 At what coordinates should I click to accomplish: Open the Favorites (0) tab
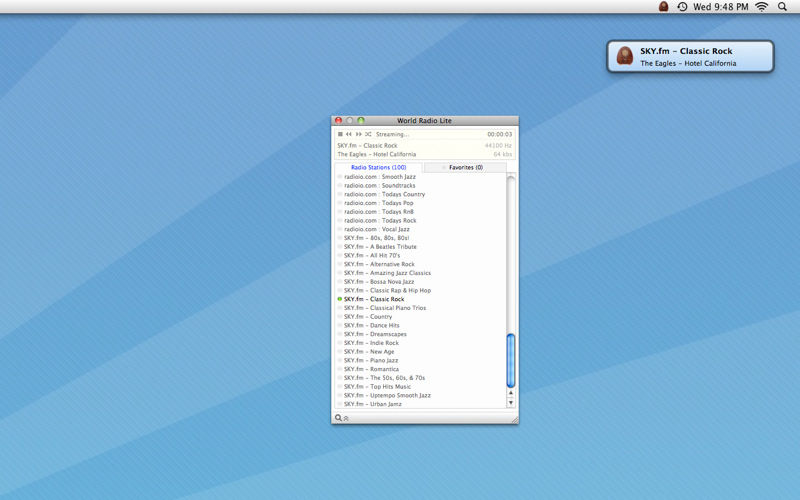coord(465,167)
